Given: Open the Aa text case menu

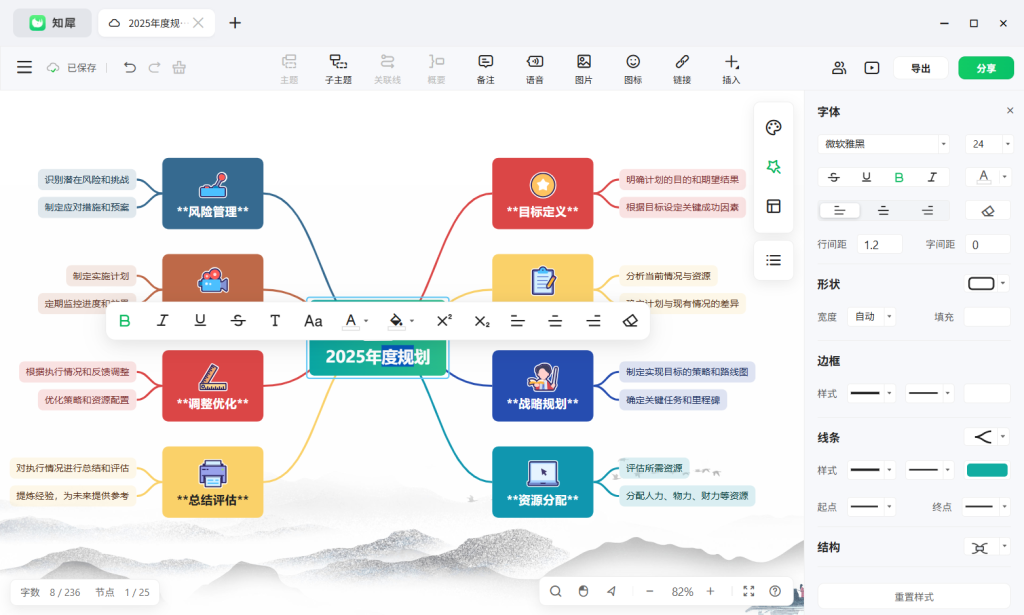Looking at the screenshot, I should (313, 321).
